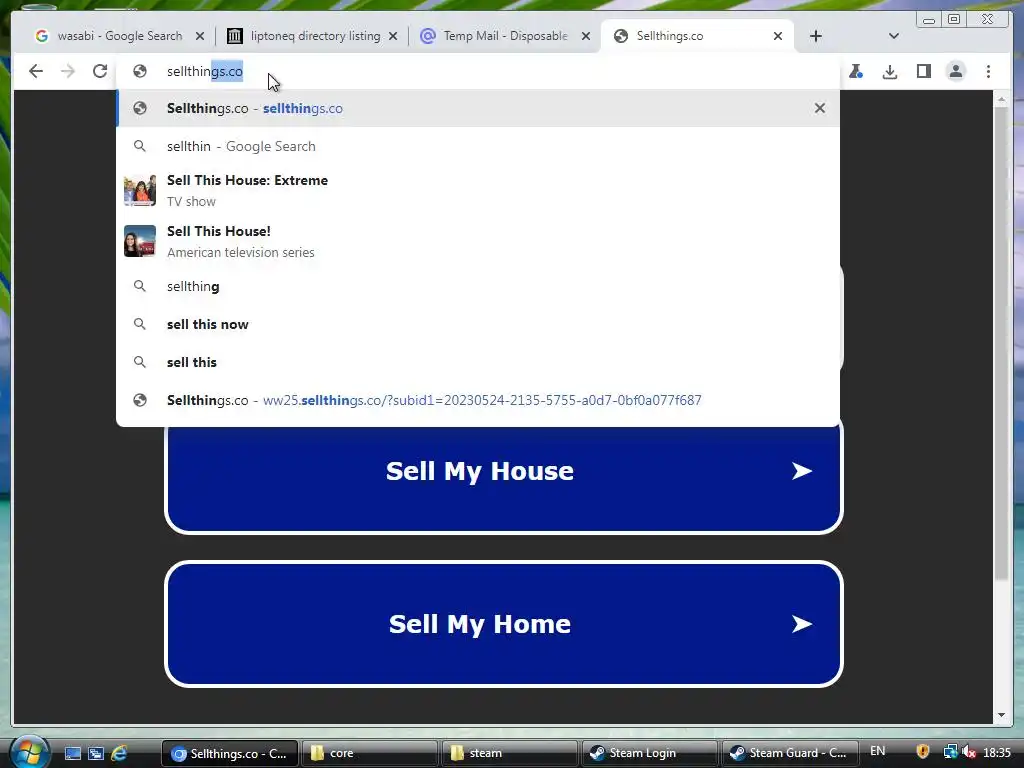Image resolution: width=1024 pixels, height=768 pixels.
Task: Click the page scrollbar thumb
Action: click(1001, 343)
